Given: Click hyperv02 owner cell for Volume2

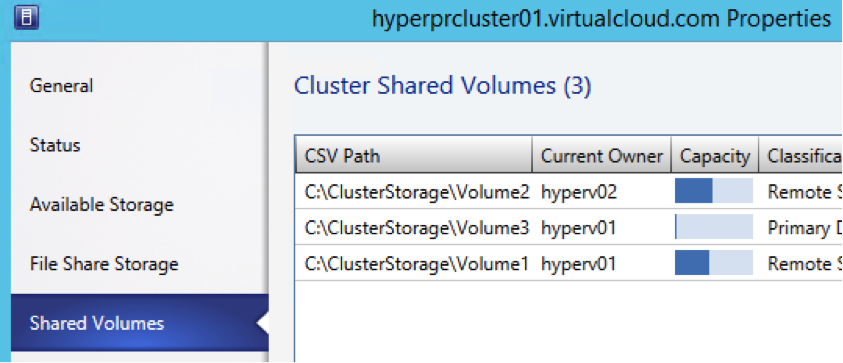Looking at the screenshot, I should click(x=578, y=192).
